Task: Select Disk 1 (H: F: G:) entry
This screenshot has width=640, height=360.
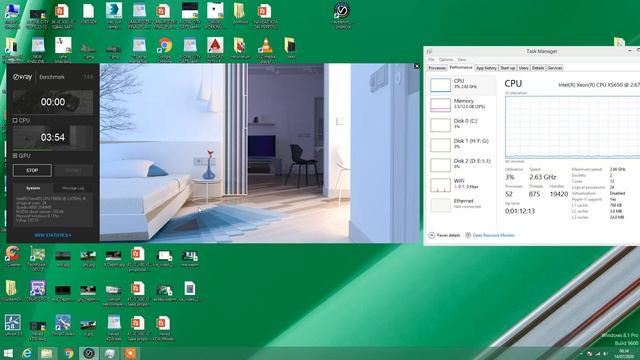Action: click(x=462, y=144)
